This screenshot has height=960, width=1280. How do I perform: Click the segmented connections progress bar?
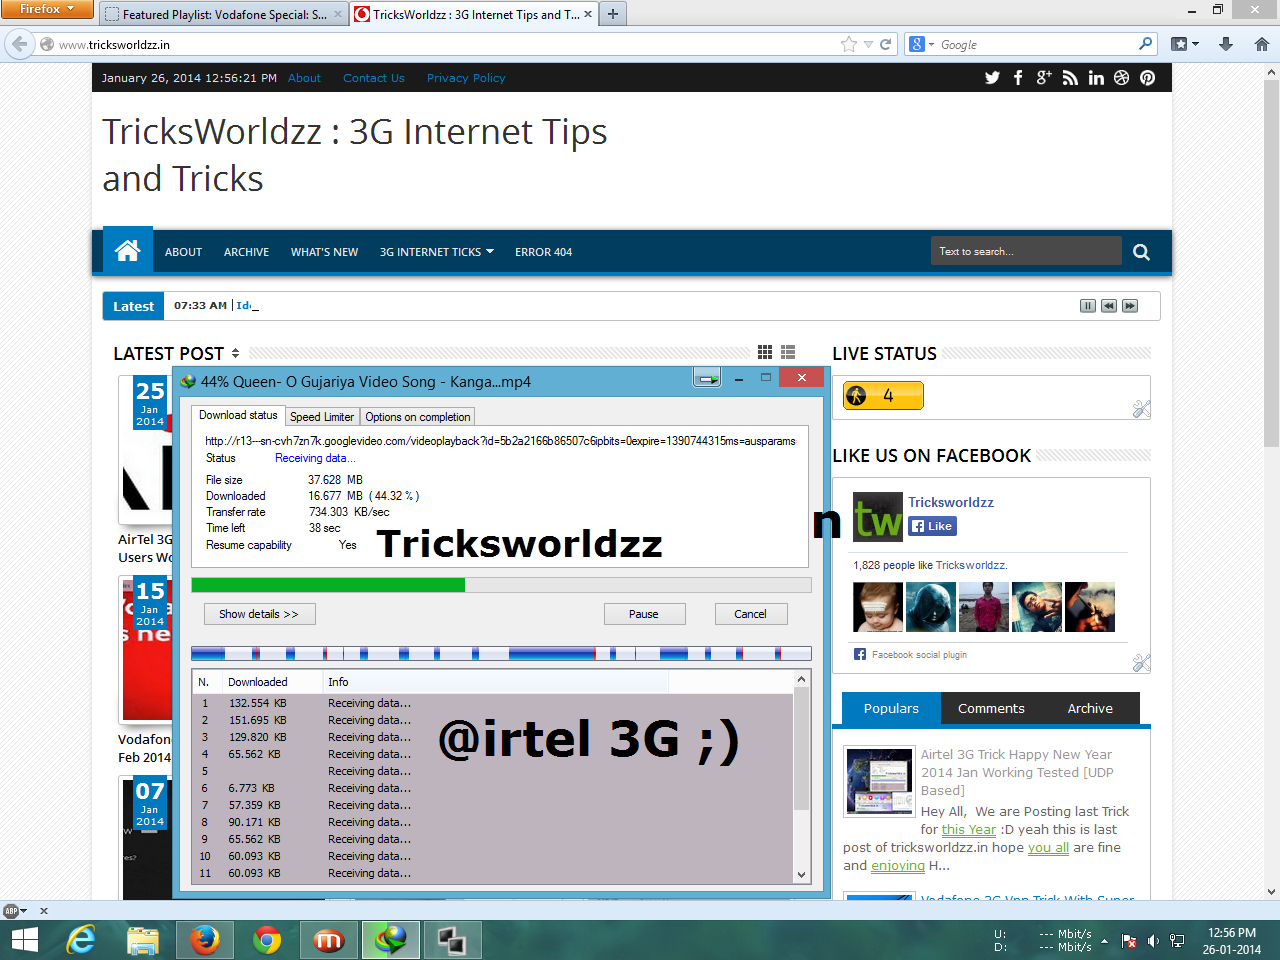click(501, 653)
